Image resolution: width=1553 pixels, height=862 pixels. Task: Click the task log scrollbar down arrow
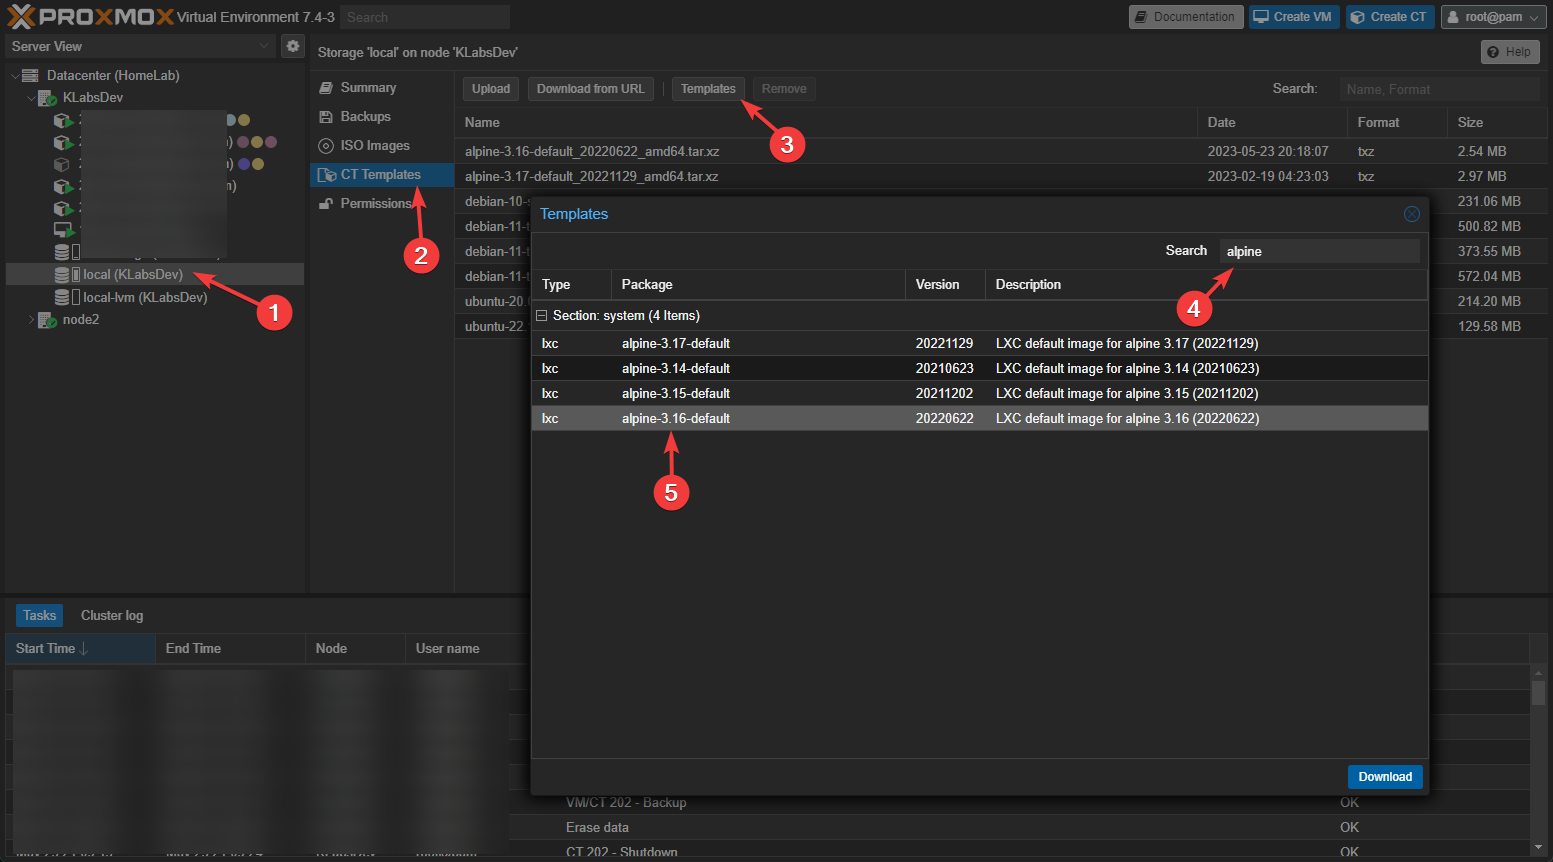1538,848
